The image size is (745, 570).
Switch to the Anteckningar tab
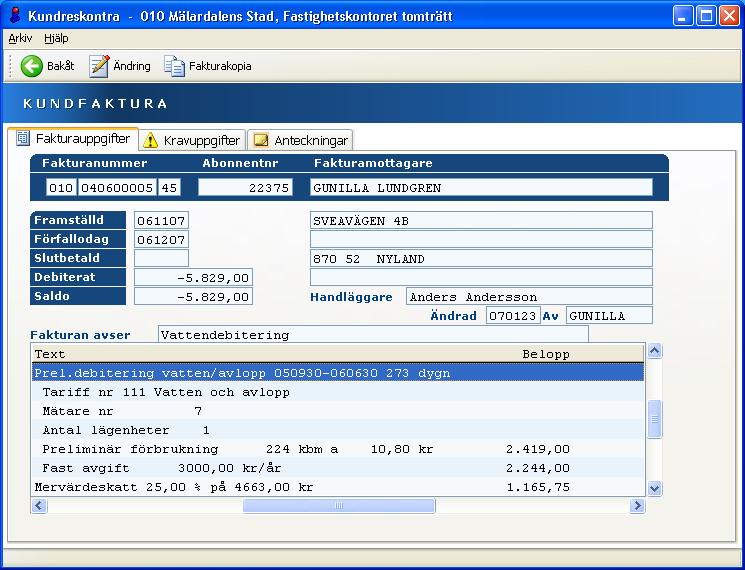(x=300, y=140)
